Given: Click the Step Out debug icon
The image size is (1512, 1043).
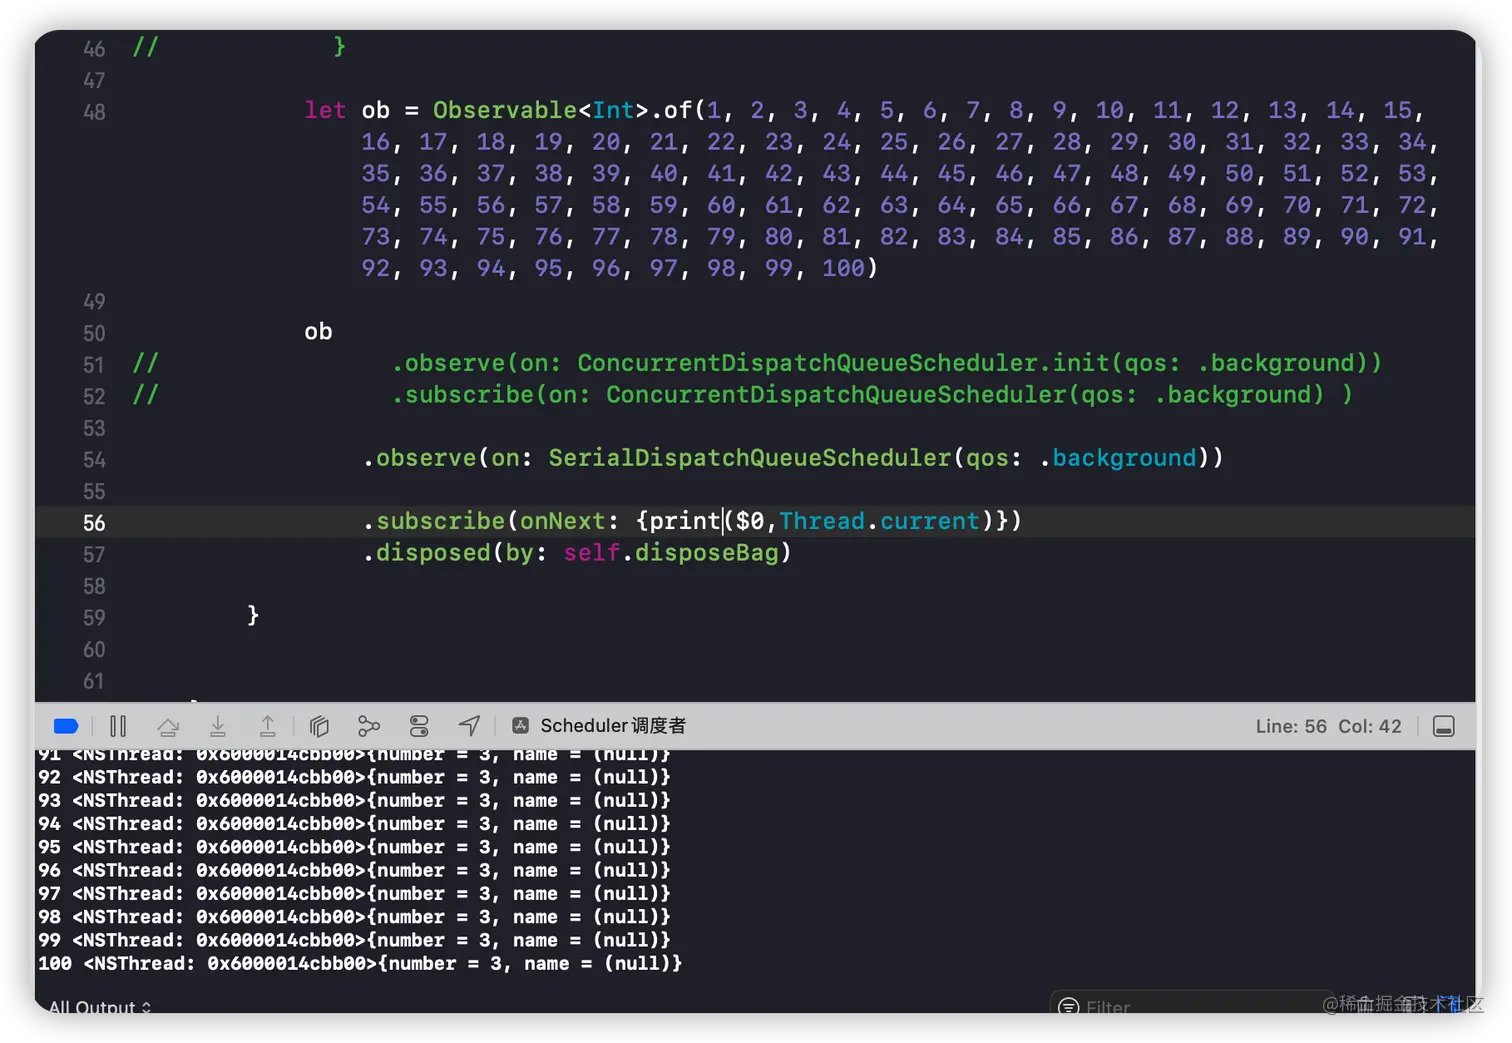Looking at the screenshot, I should click(x=268, y=726).
